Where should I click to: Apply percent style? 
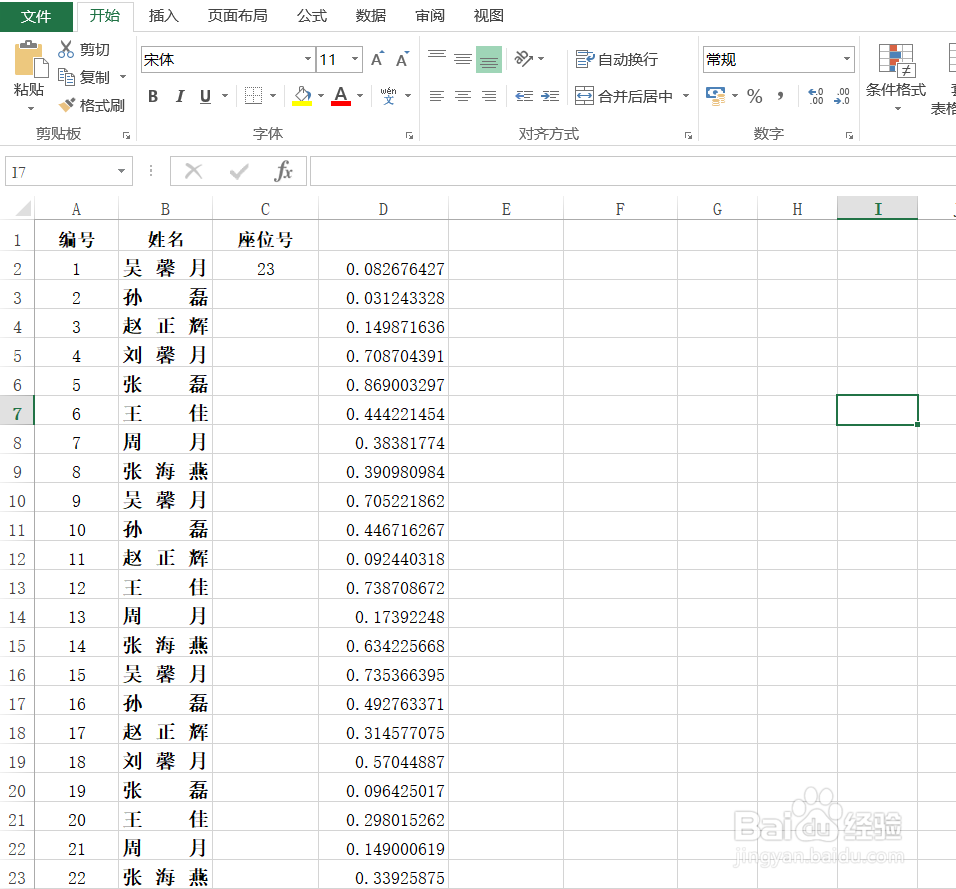click(755, 96)
